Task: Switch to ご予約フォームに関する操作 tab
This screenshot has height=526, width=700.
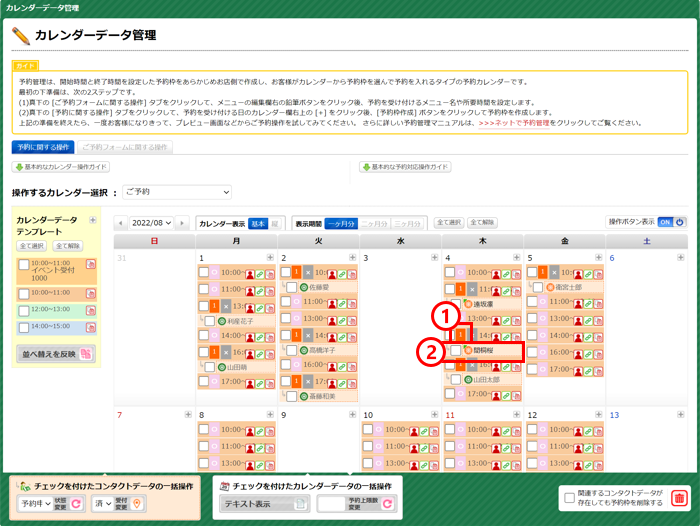Action: (x=125, y=147)
